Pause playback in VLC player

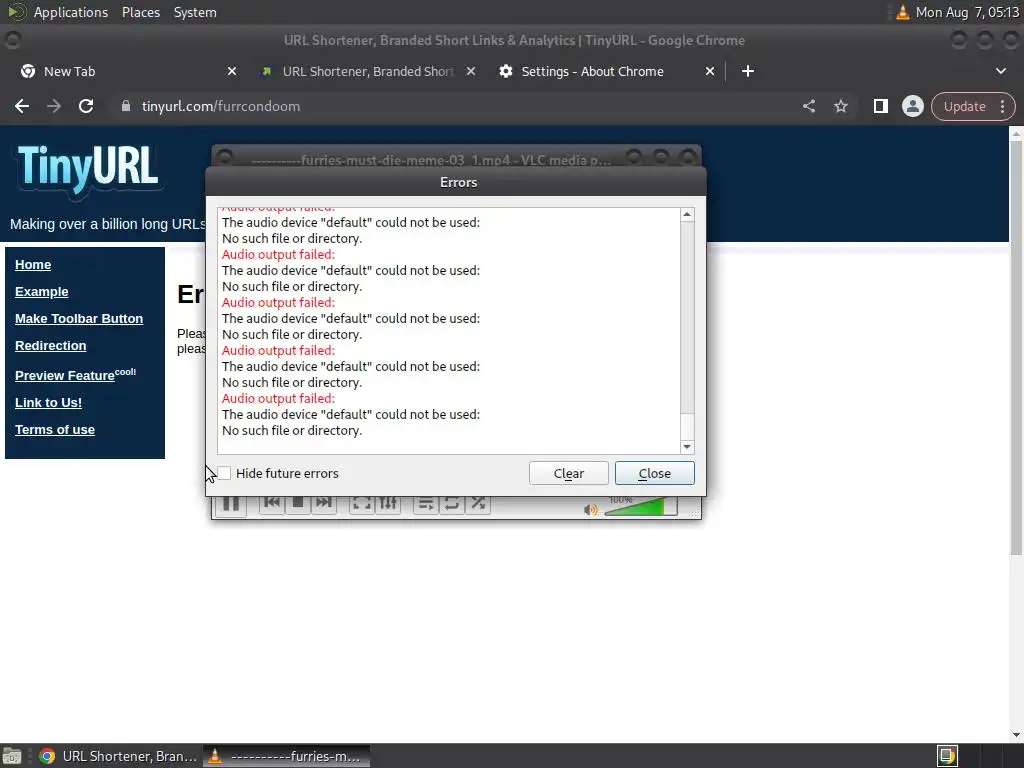pos(231,505)
